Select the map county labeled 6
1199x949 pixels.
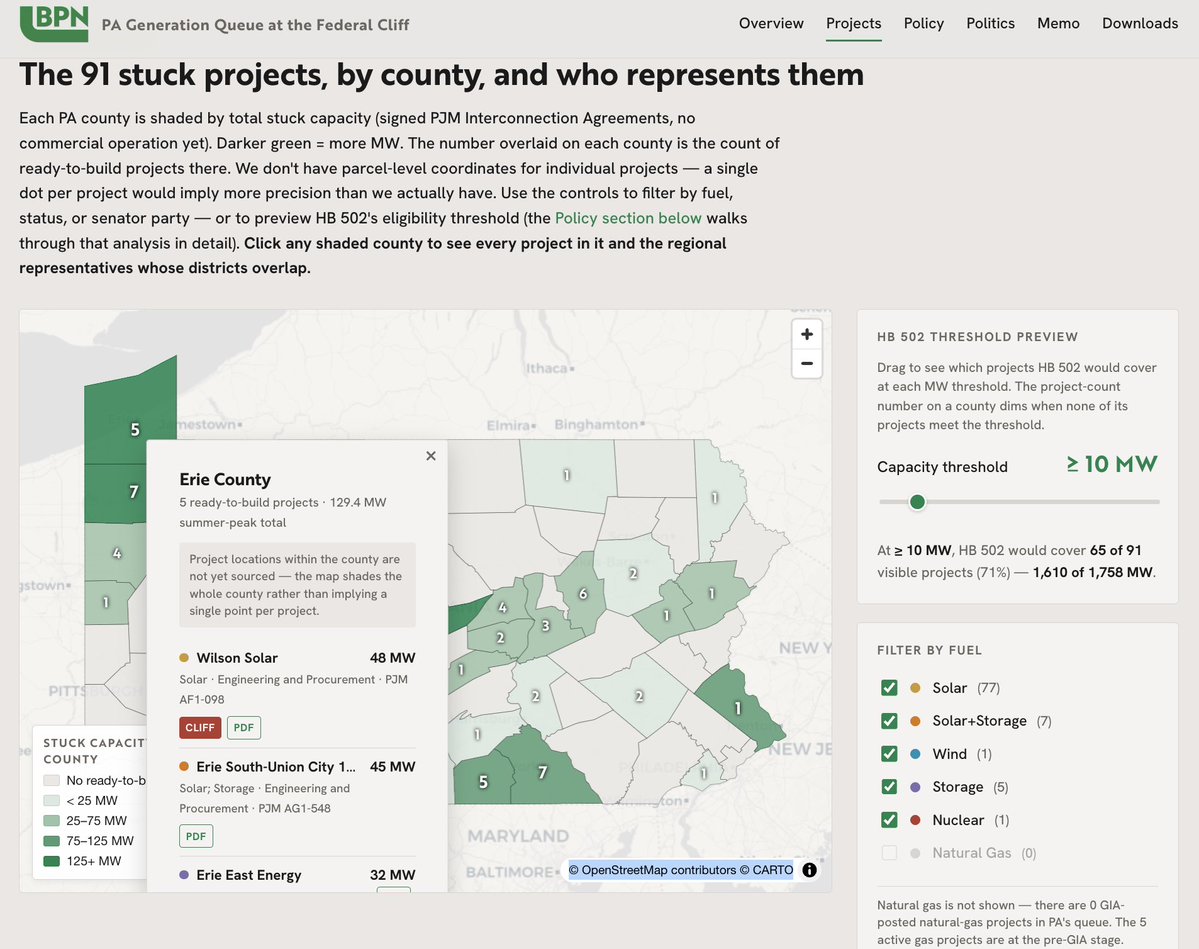click(583, 593)
